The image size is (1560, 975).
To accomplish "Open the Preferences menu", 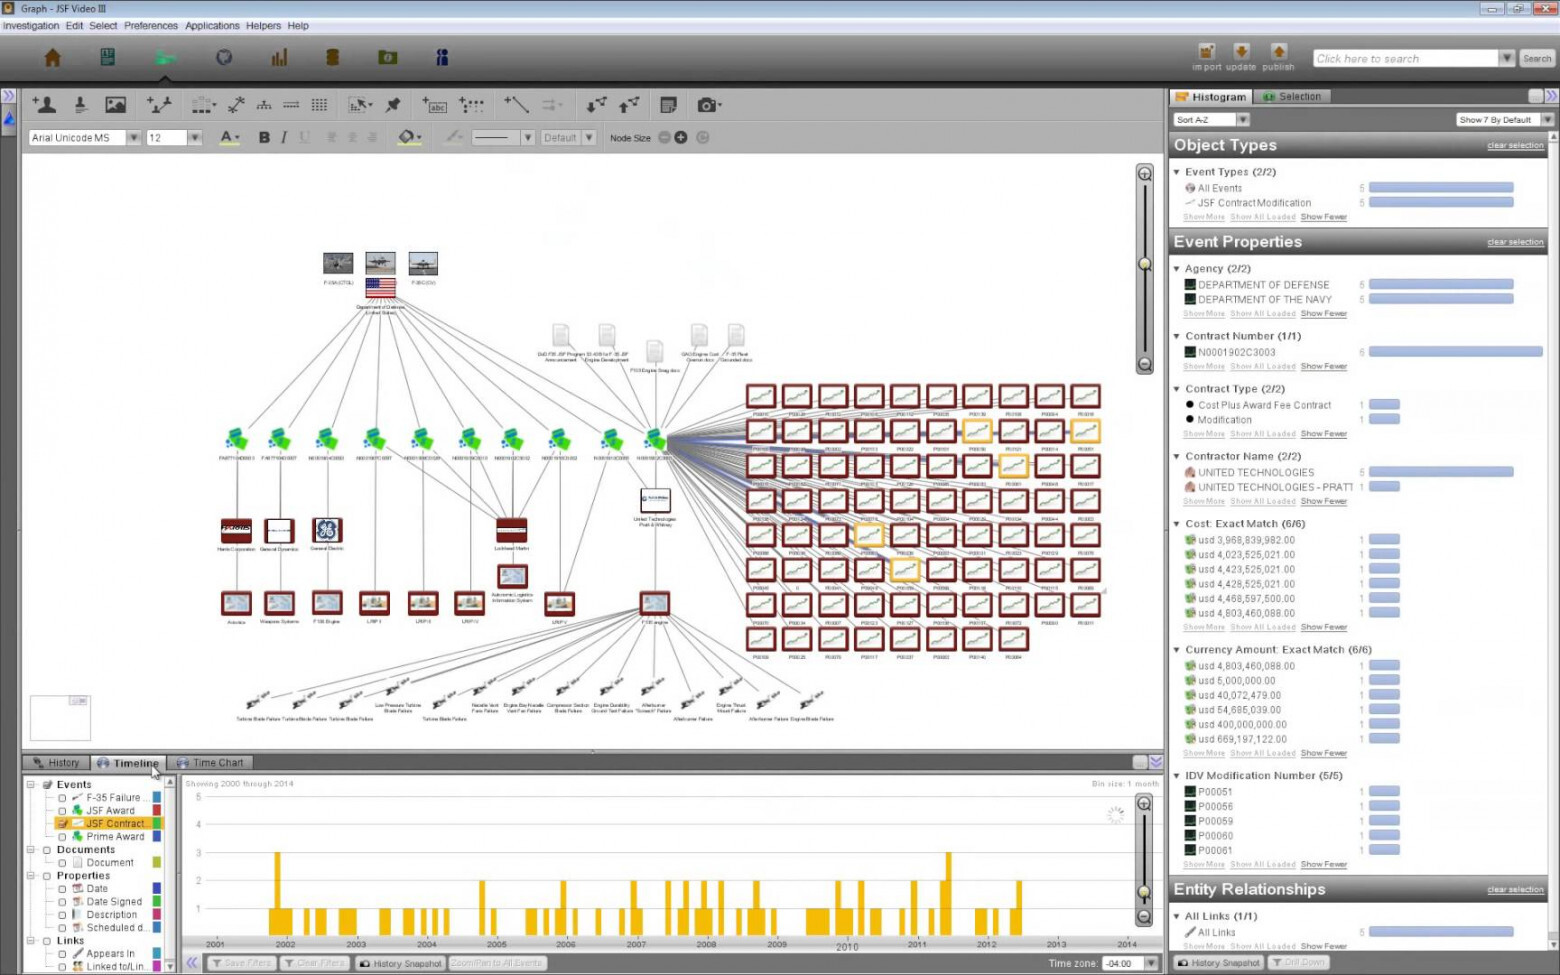I will click(x=151, y=26).
